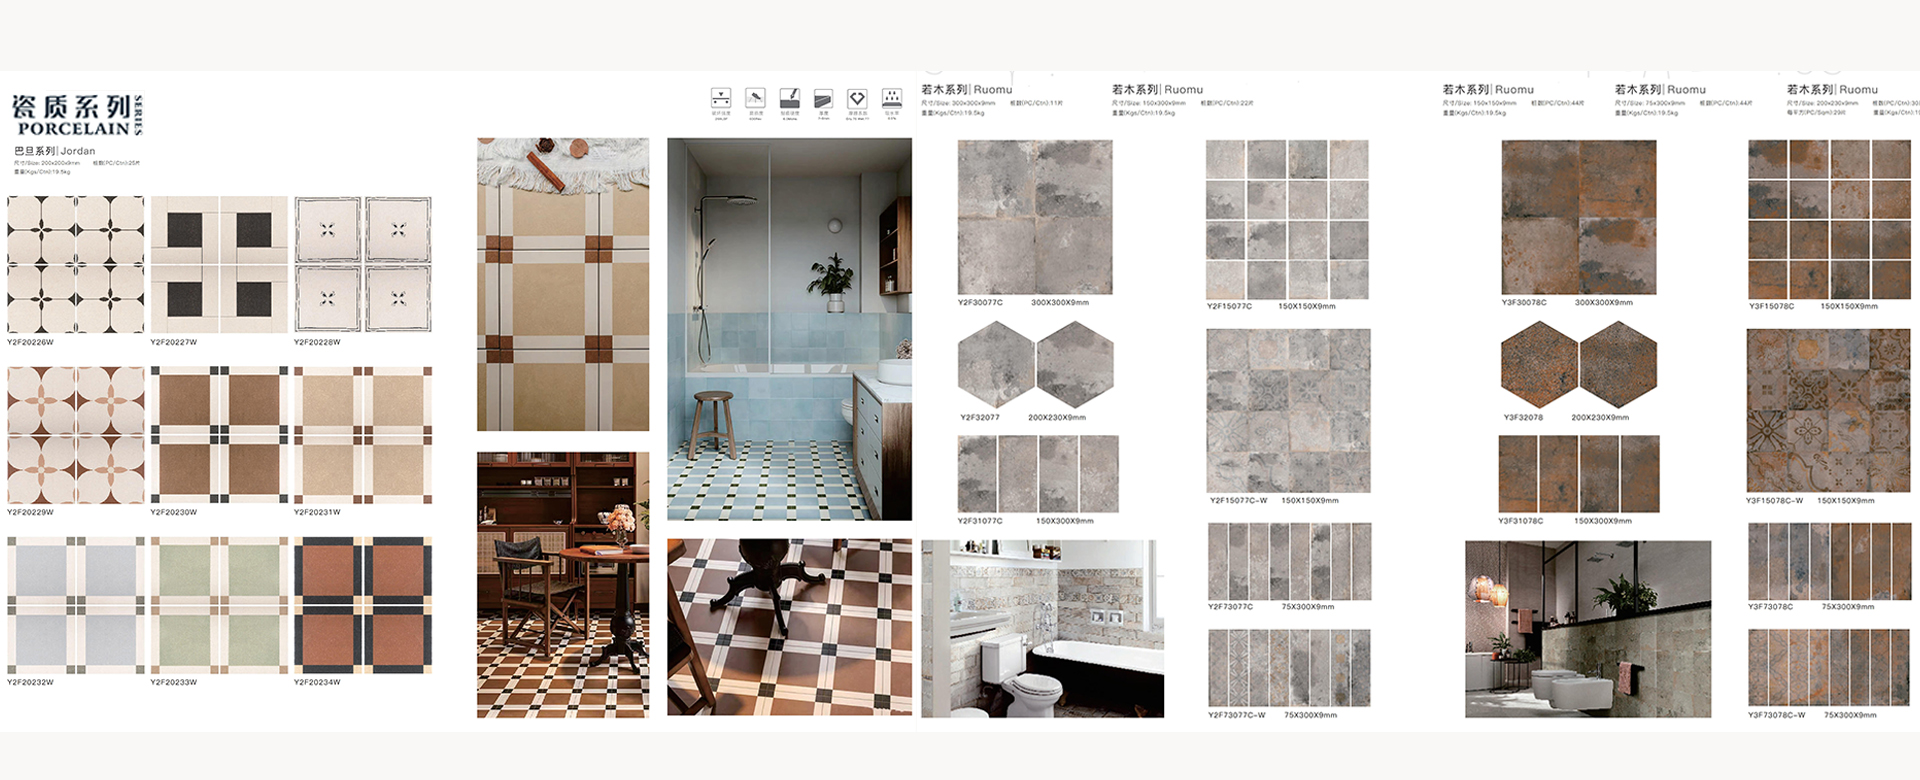This screenshot has height=780, width=1920.
Task: Click the Y2F20234W product code
Action: click(317, 682)
